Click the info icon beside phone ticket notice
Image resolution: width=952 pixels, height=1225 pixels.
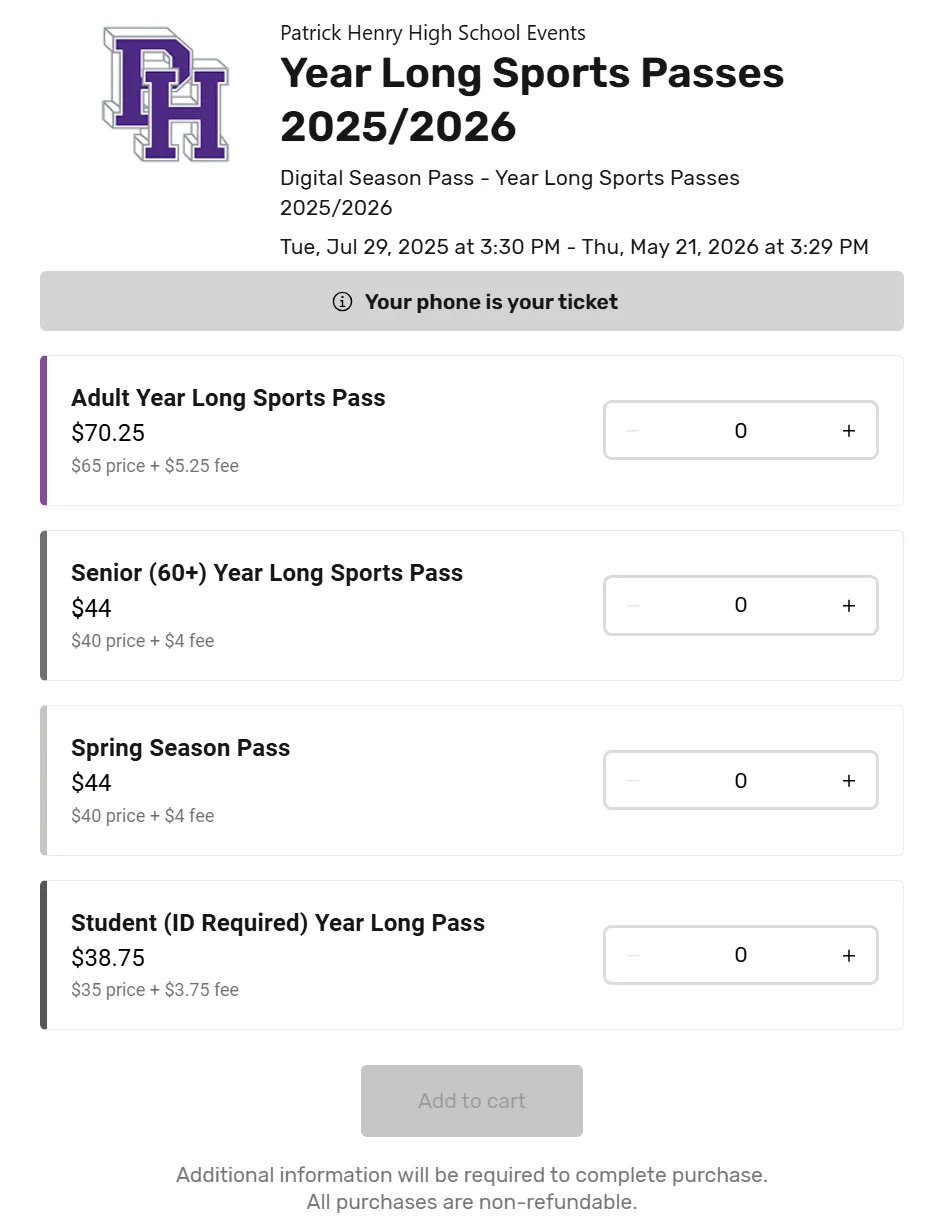tap(342, 302)
